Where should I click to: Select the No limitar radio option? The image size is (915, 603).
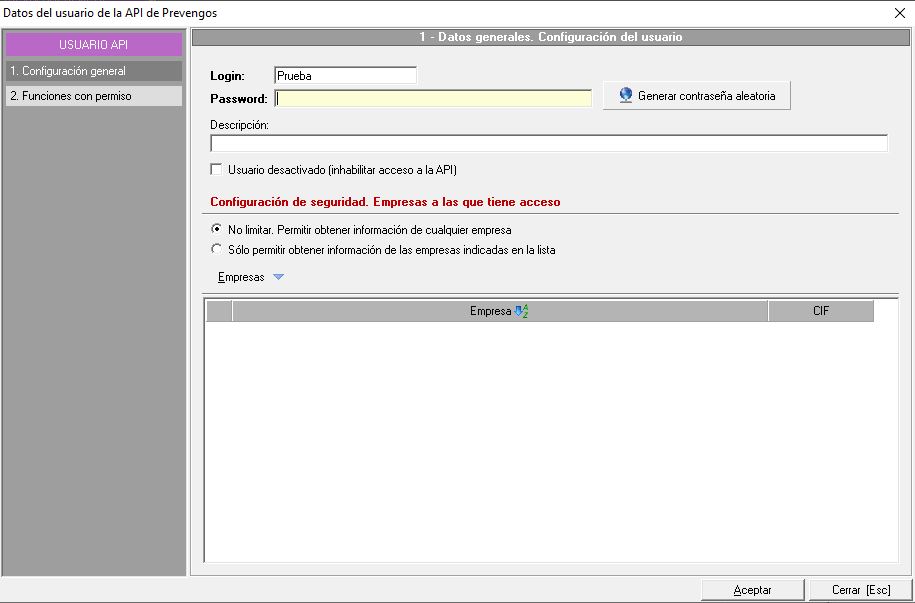pyautogui.click(x=217, y=230)
